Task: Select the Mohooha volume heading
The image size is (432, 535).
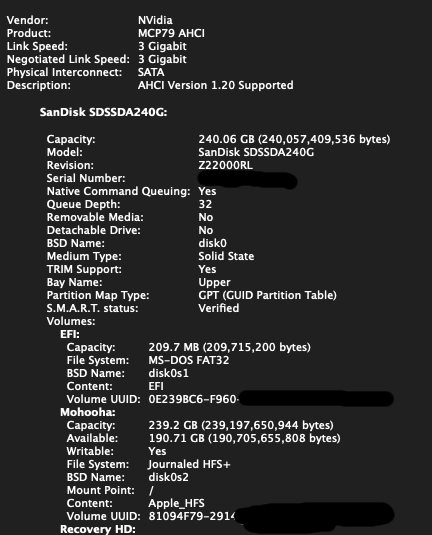Action: 88,412
